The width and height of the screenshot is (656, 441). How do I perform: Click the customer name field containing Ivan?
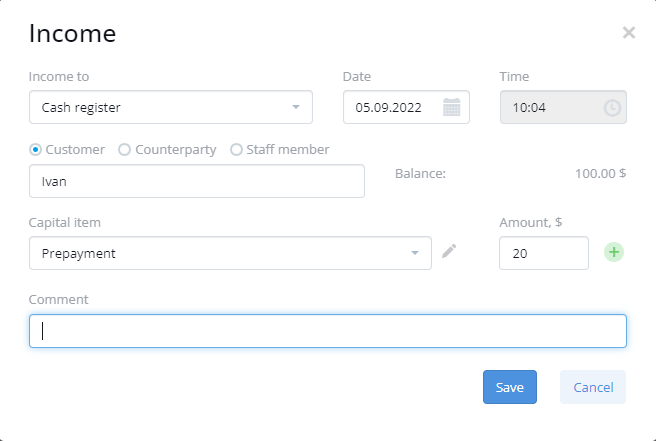coord(197,181)
